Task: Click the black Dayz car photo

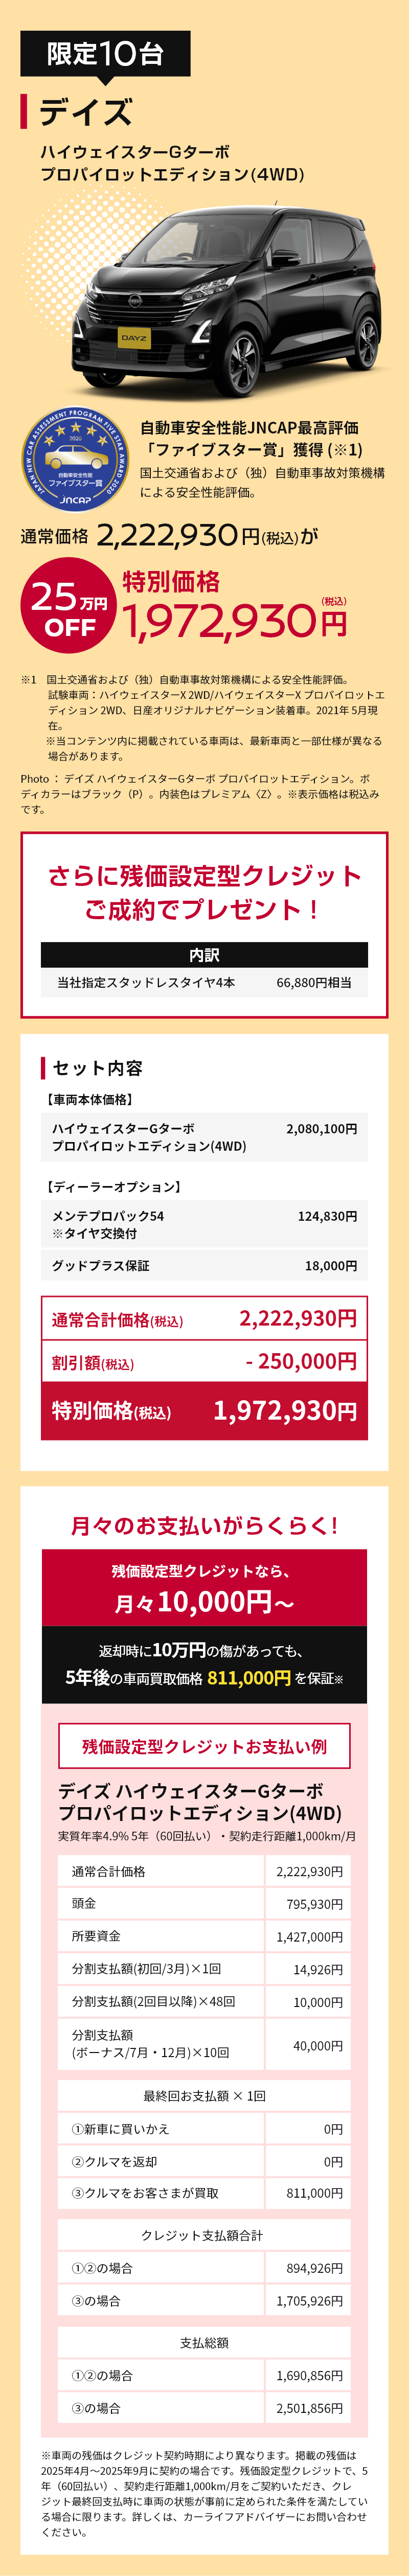Action: [231, 299]
